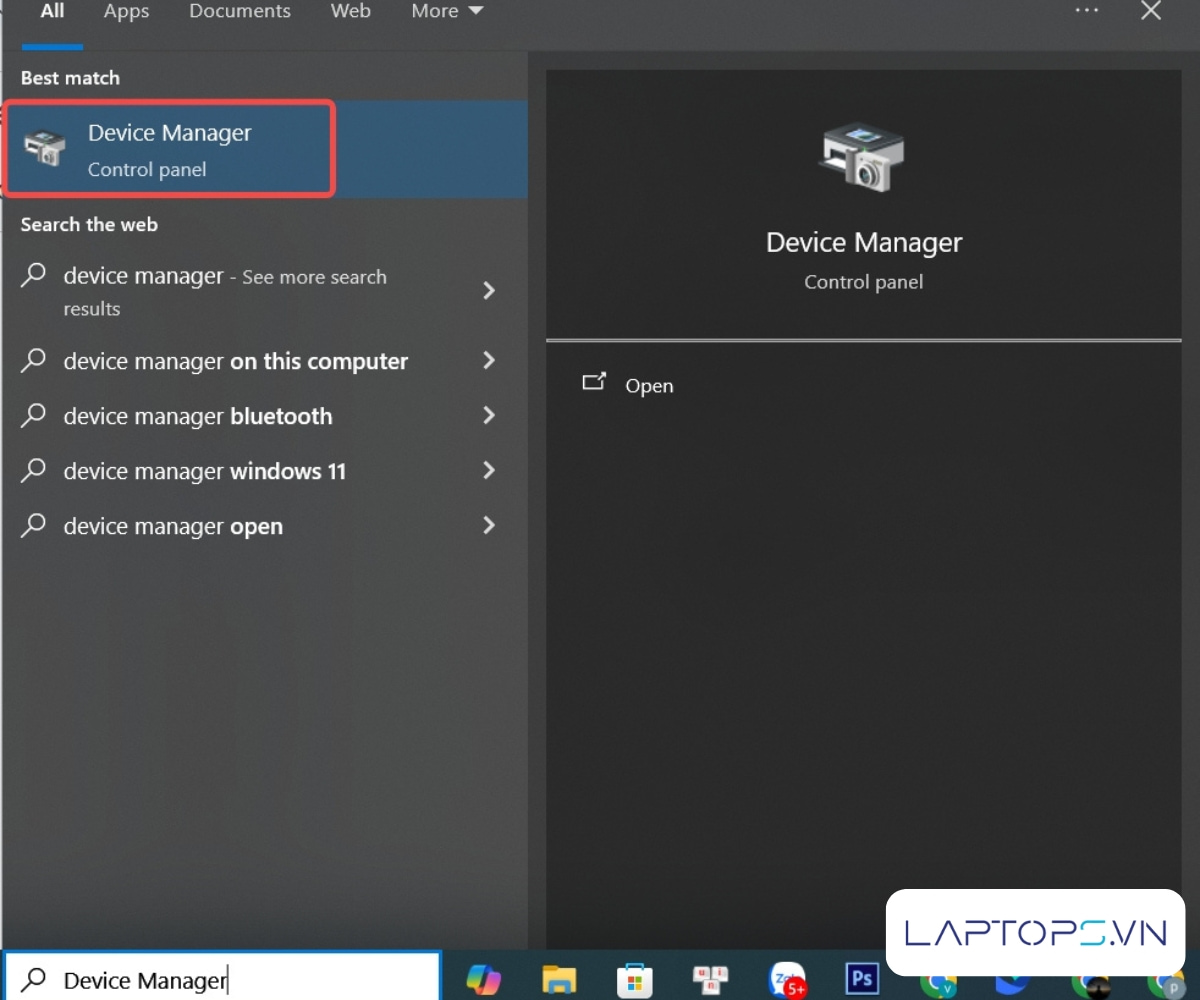Click the large Device Manager icon in preview pane

click(862, 157)
